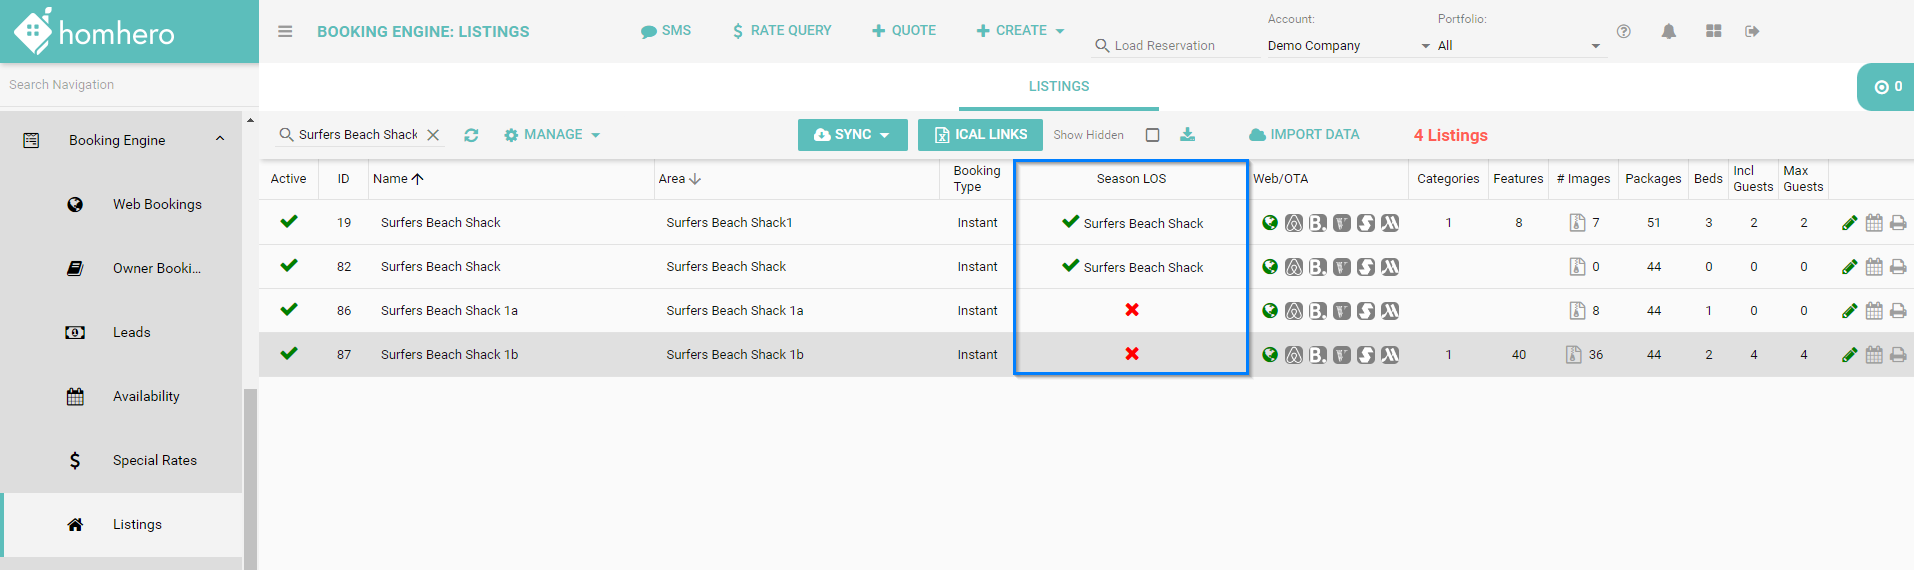Print listing 82 using printer icon
The image size is (1914, 570).
[x=1898, y=267]
